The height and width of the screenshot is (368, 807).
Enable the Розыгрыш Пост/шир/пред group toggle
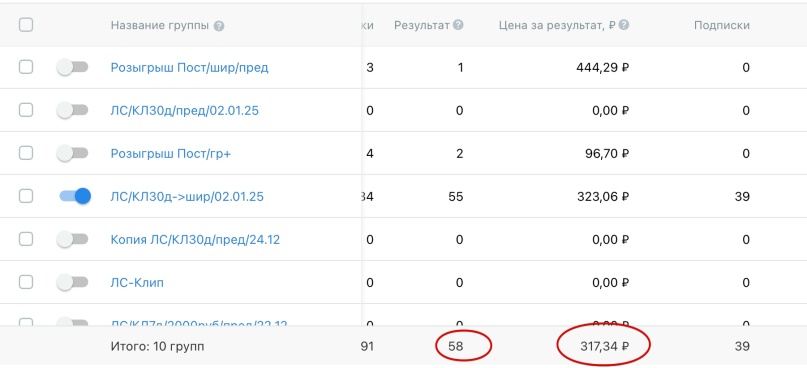tap(73, 67)
